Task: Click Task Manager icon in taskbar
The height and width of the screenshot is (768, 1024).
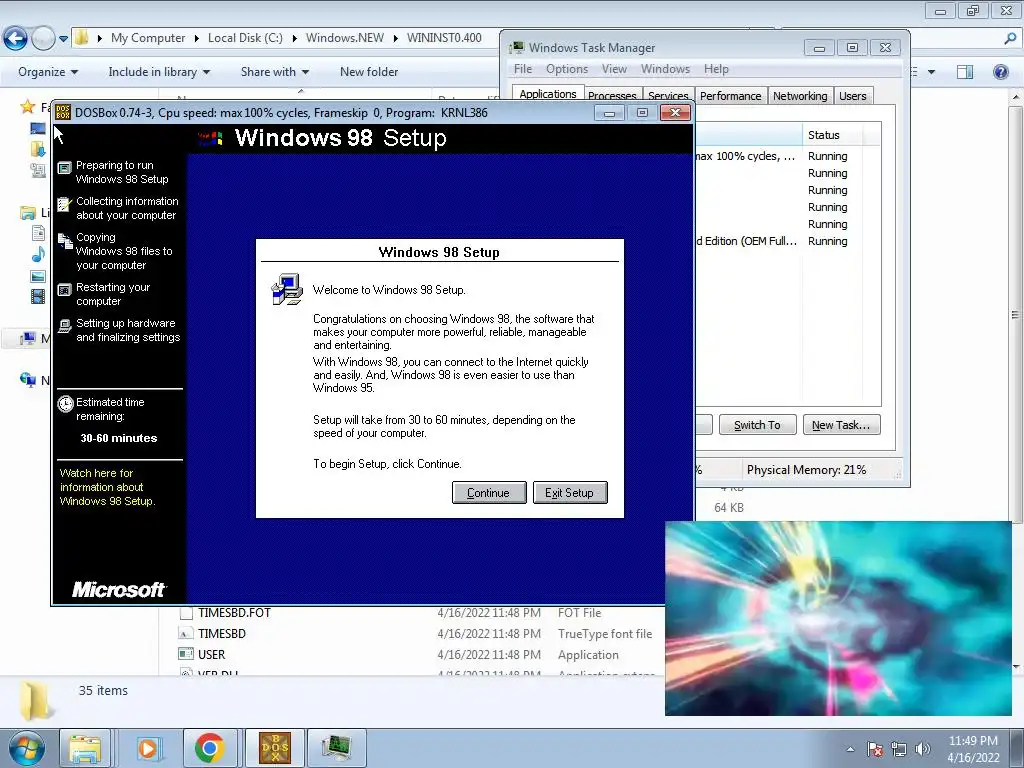Action: click(x=337, y=748)
